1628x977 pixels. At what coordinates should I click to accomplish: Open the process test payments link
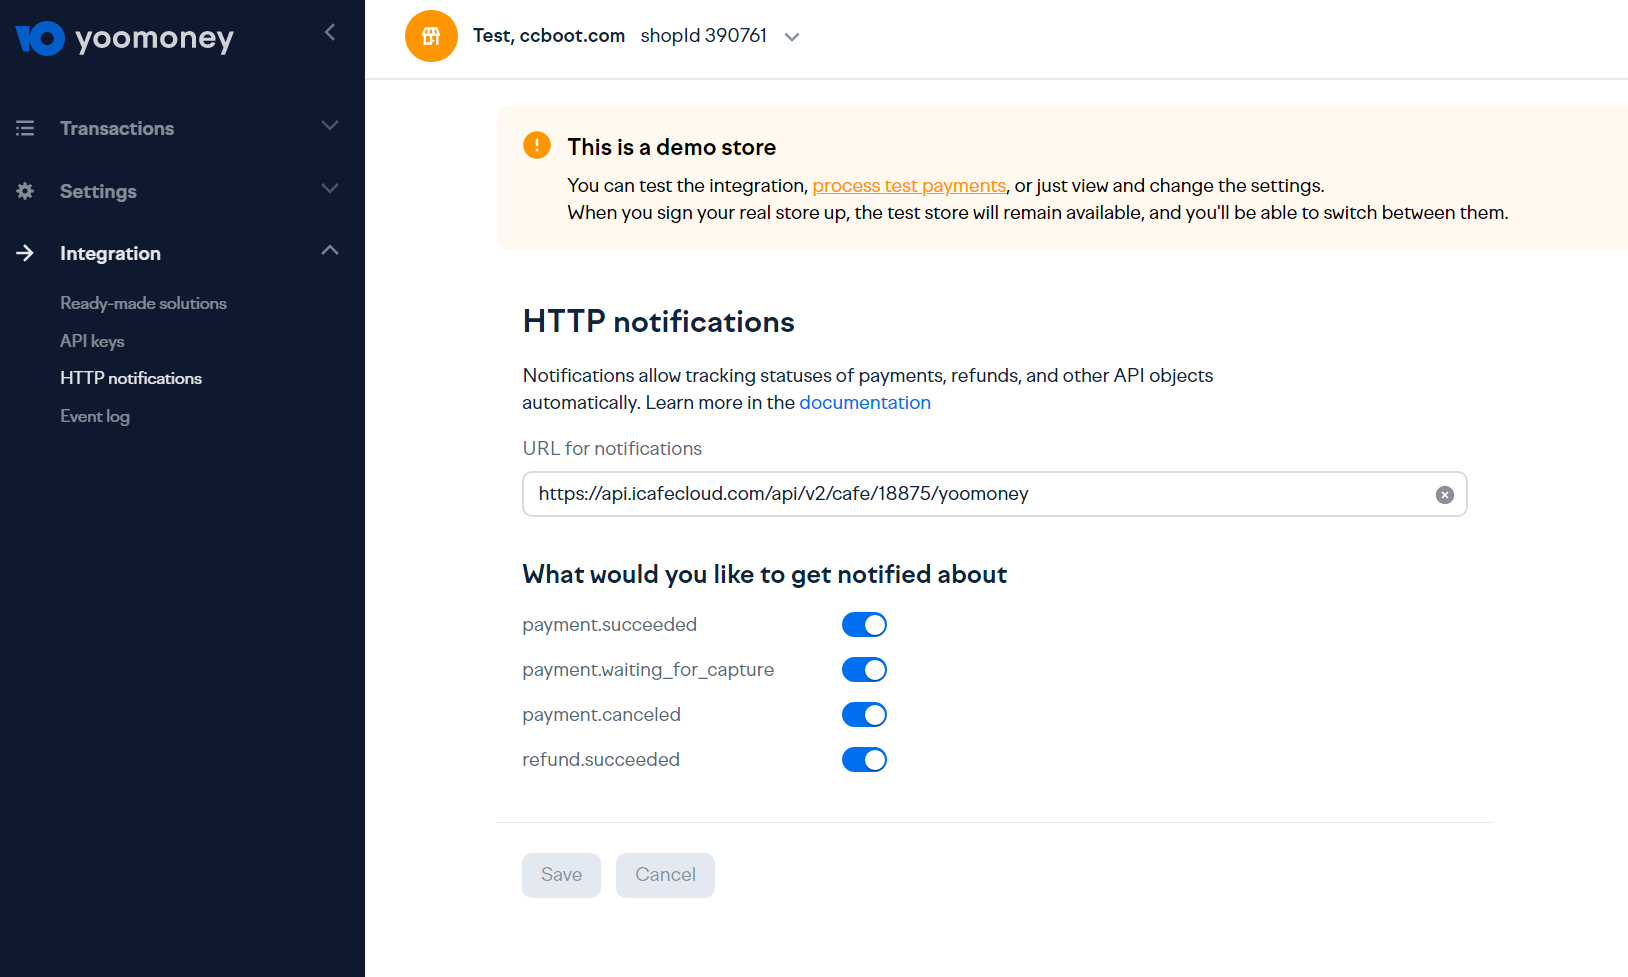tap(909, 185)
